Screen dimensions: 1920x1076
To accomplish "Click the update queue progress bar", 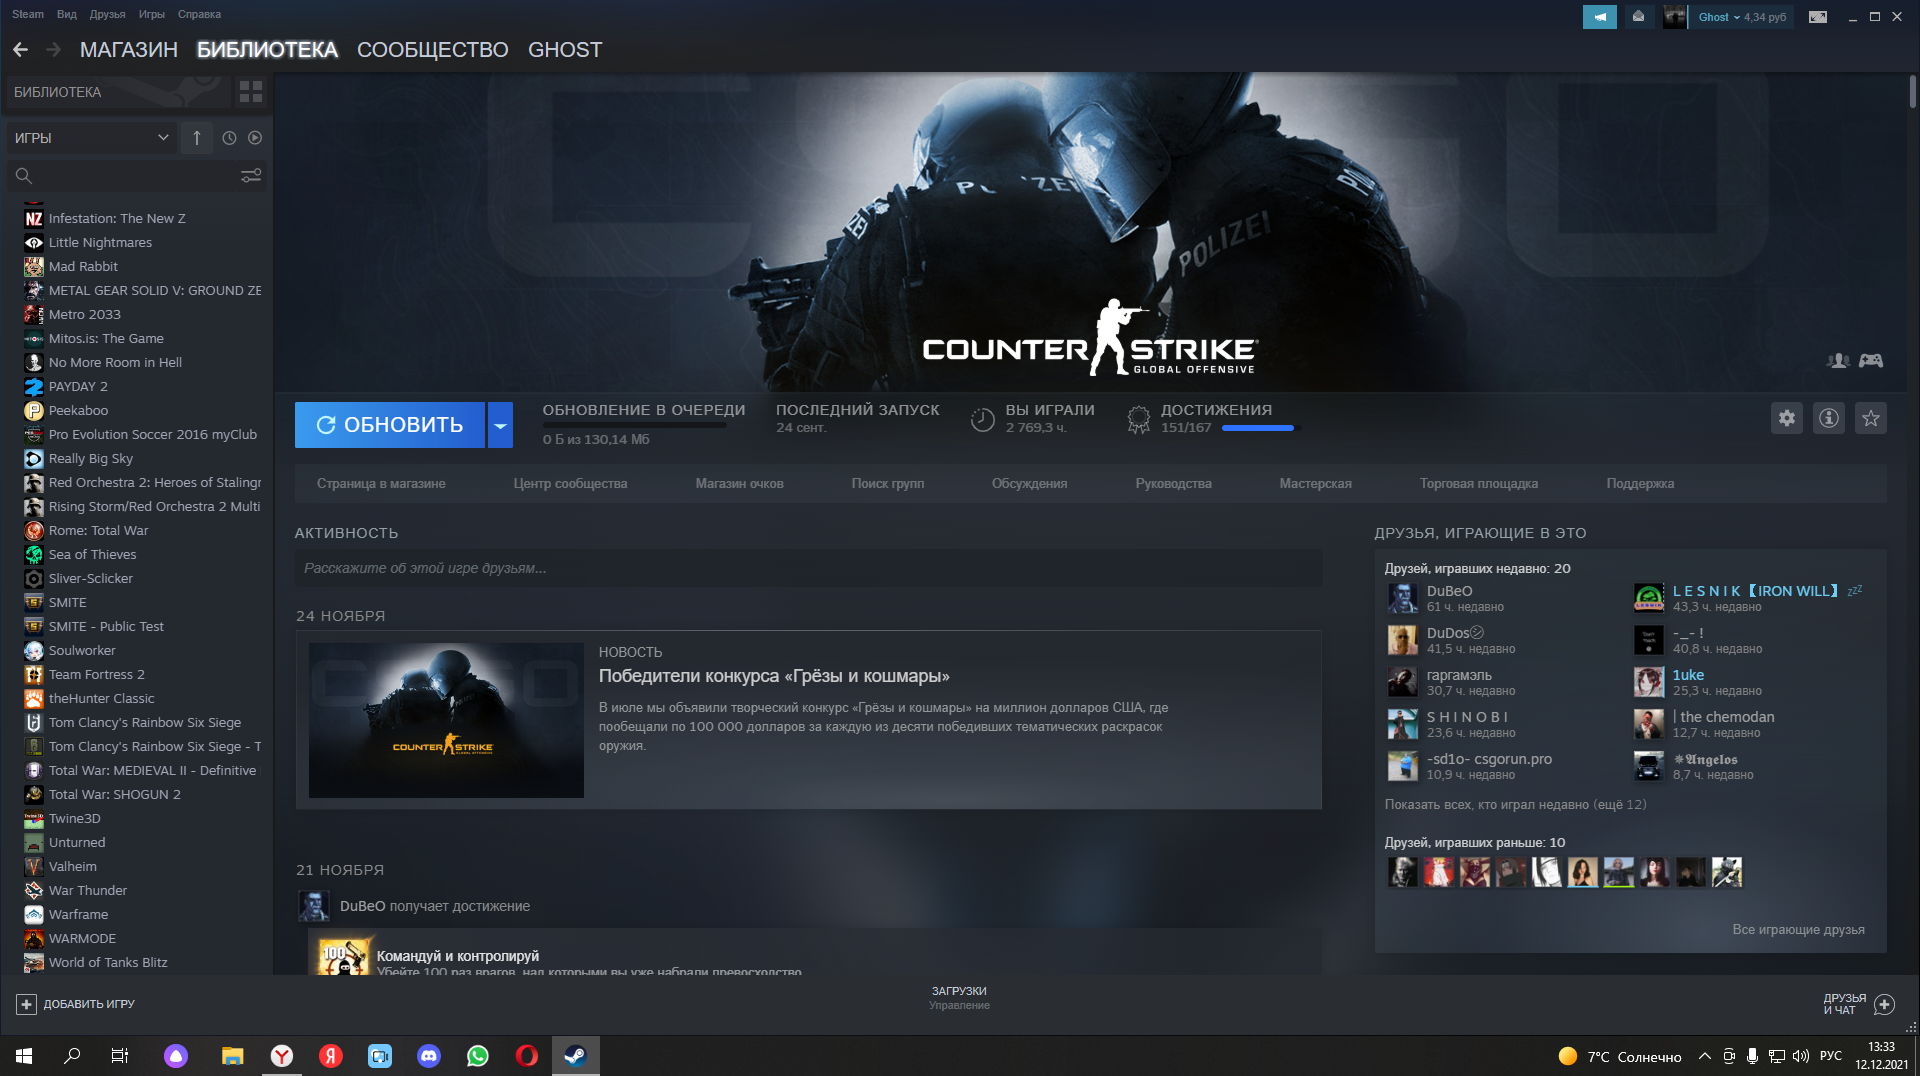I will click(x=634, y=425).
